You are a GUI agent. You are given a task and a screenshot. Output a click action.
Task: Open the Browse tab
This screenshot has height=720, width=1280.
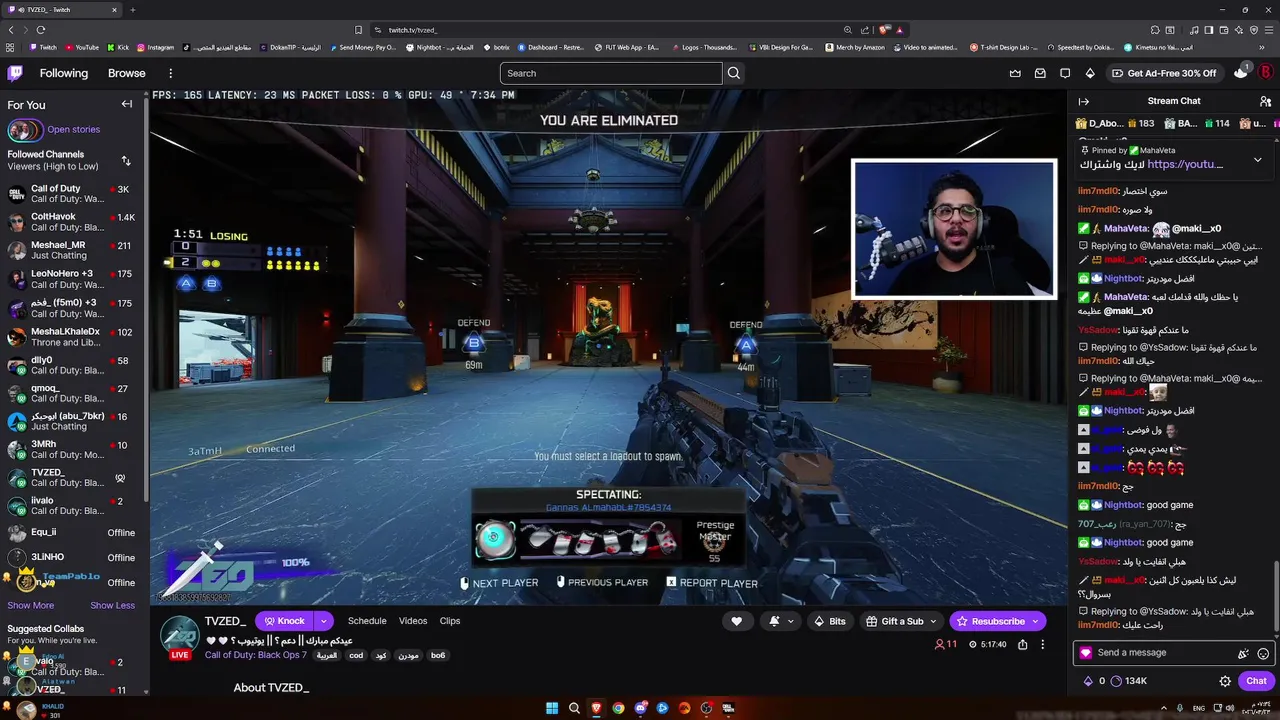point(127,73)
